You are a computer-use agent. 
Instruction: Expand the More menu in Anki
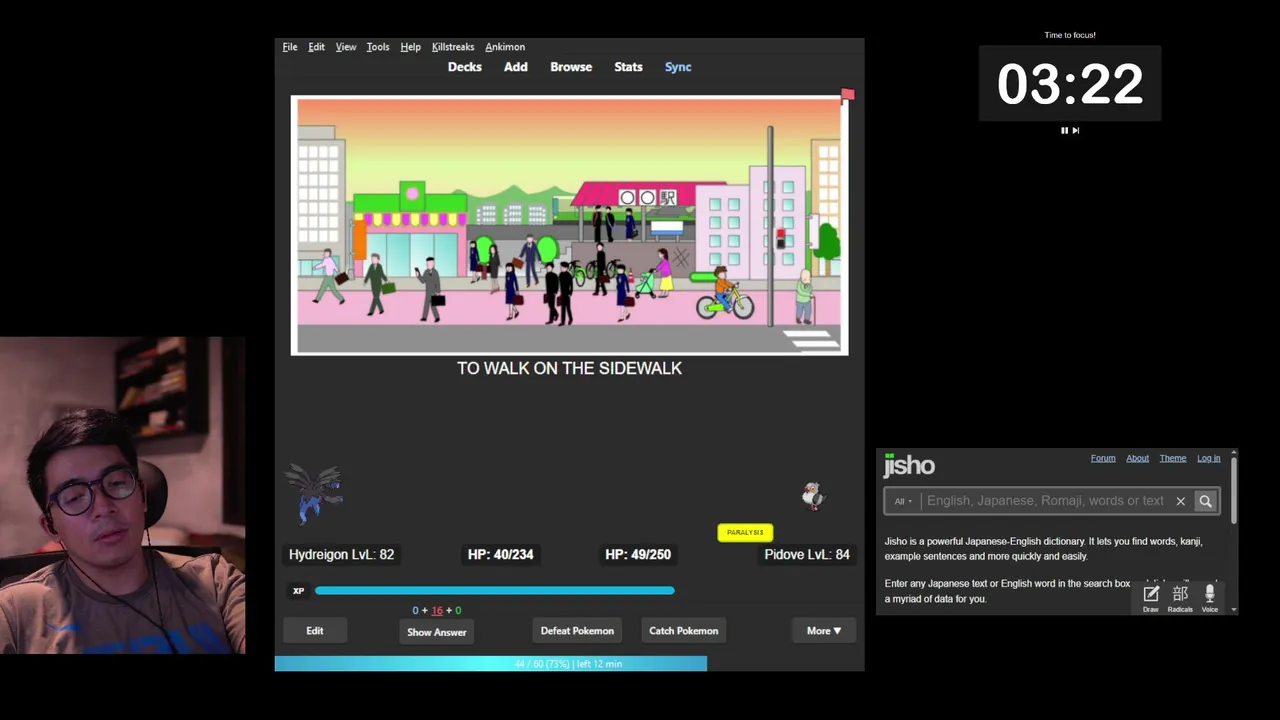click(x=824, y=631)
